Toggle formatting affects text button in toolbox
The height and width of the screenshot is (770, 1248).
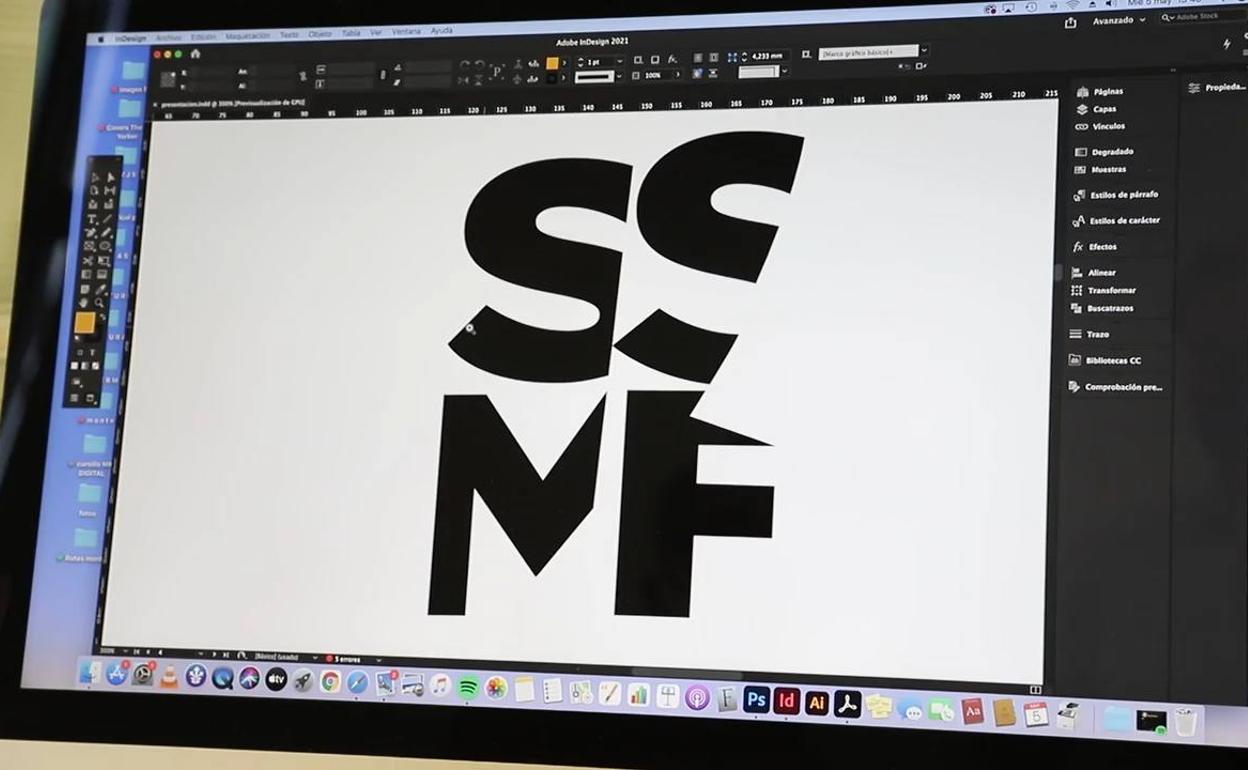click(93, 352)
